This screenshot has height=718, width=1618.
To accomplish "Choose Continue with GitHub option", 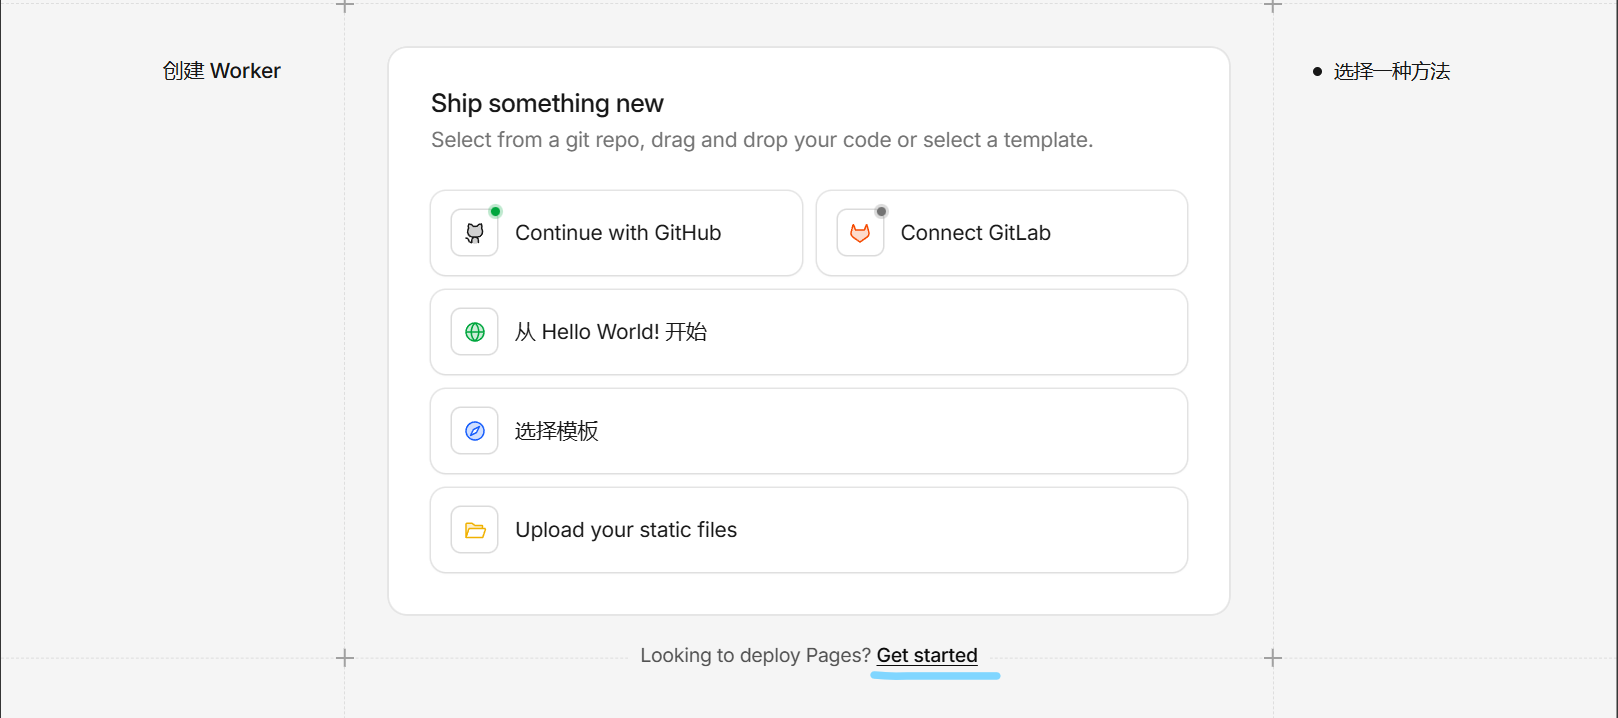I will pos(617,233).
